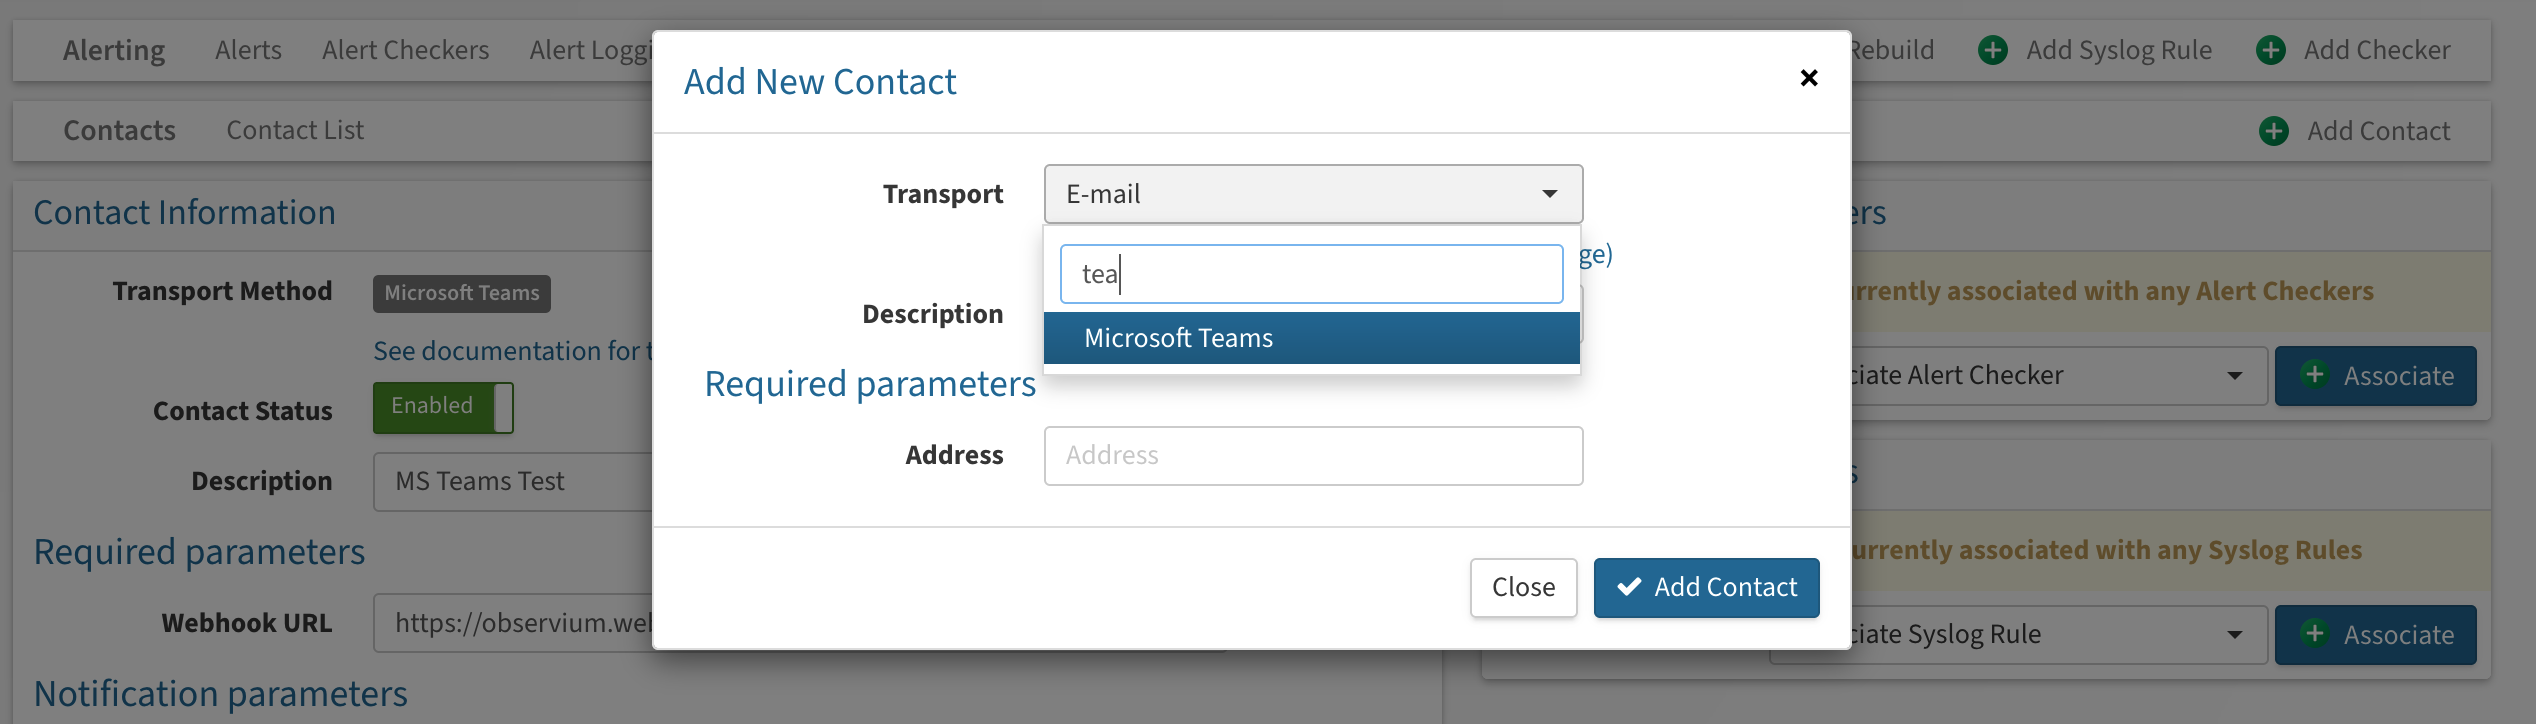Open Contact List in Contacts bar
This screenshot has height=724, width=2536.
(295, 131)
